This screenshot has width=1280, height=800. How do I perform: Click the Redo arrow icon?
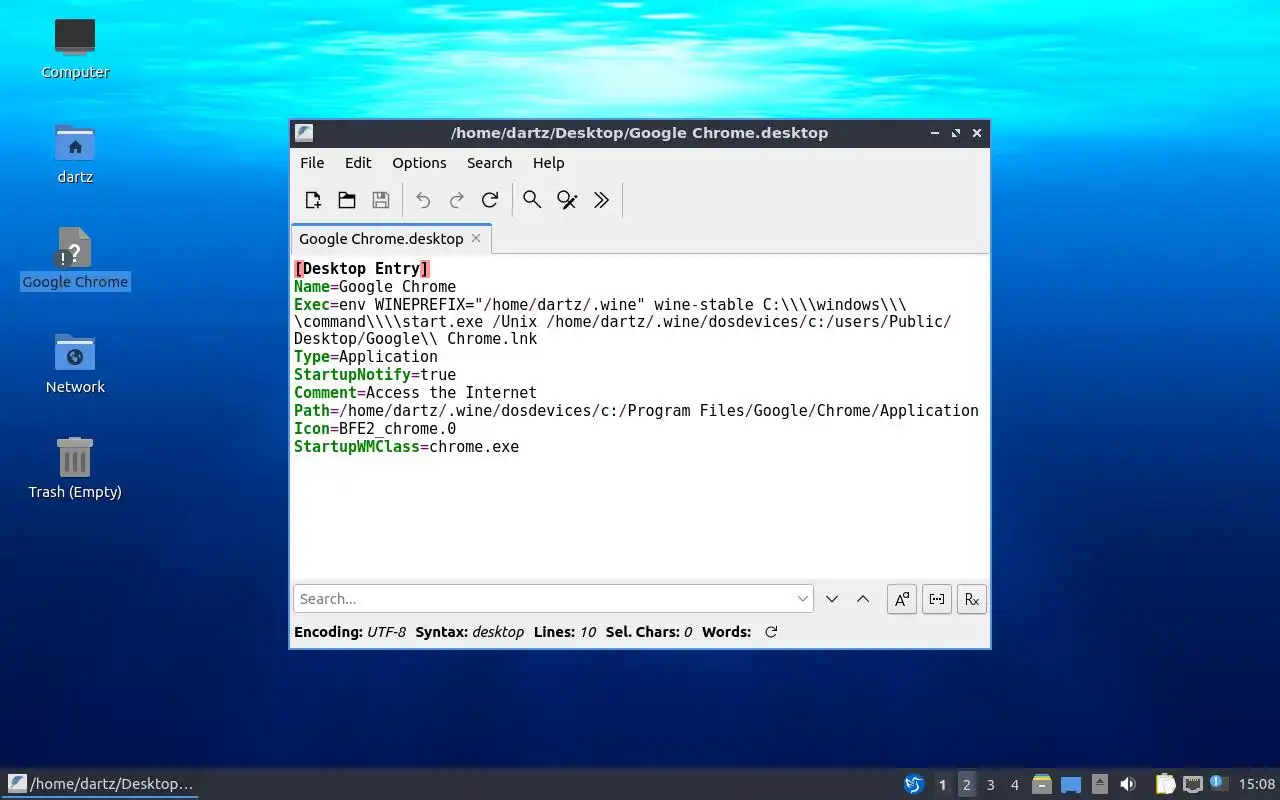click(457, 200)
